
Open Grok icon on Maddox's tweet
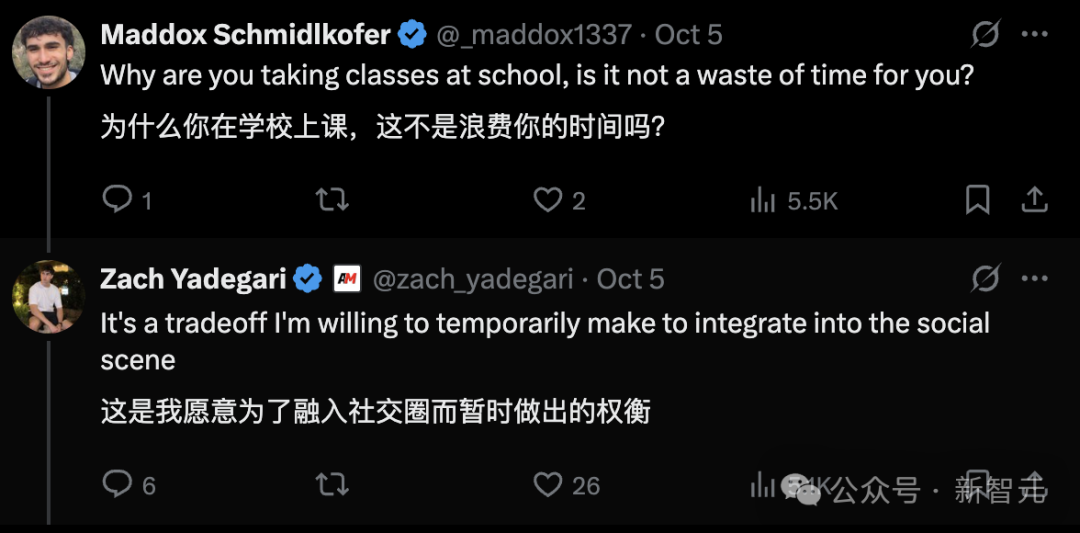pyautogui.click(x=985, y=35)
